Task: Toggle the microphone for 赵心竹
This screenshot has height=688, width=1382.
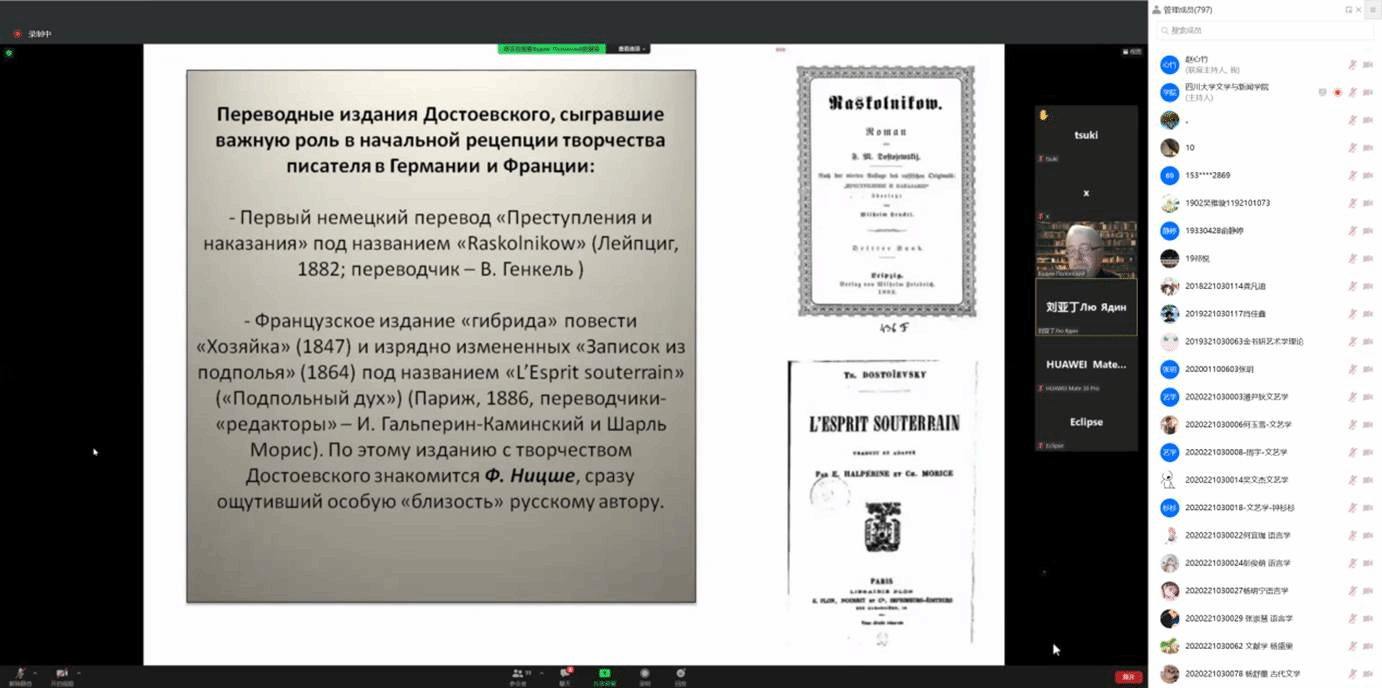Action: [1352, 64]
